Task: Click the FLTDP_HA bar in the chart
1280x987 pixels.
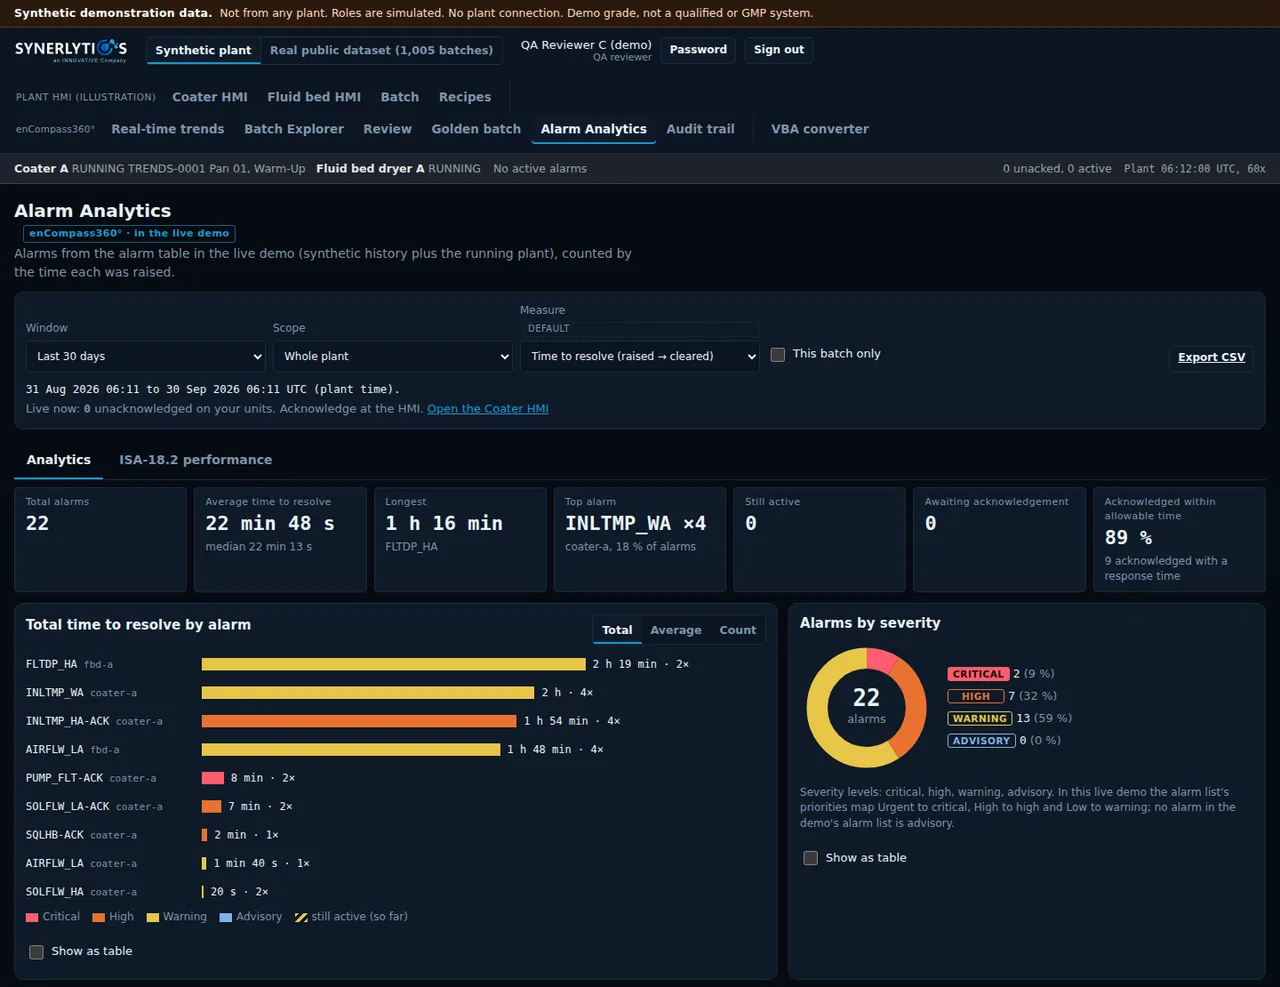Action: 393,664
